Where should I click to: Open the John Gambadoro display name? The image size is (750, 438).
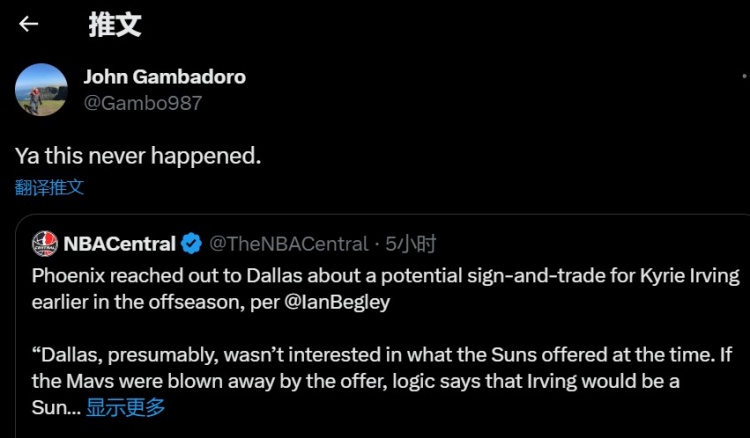(164, 77)
